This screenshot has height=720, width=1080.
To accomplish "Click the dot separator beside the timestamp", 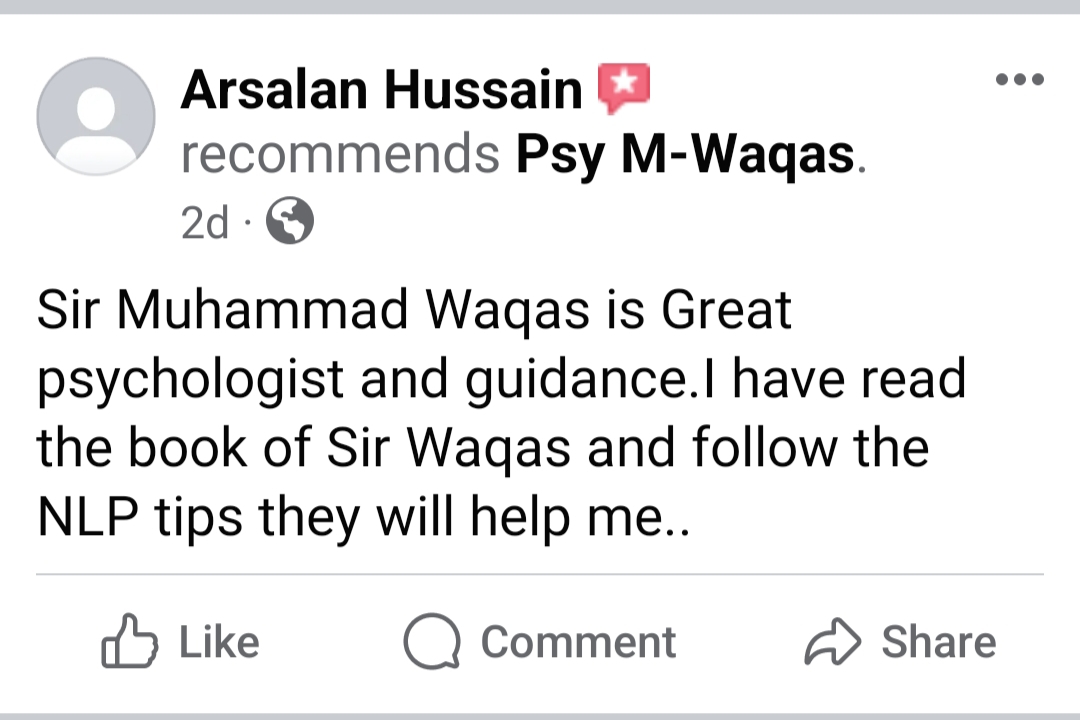I will tap(247, 222).
